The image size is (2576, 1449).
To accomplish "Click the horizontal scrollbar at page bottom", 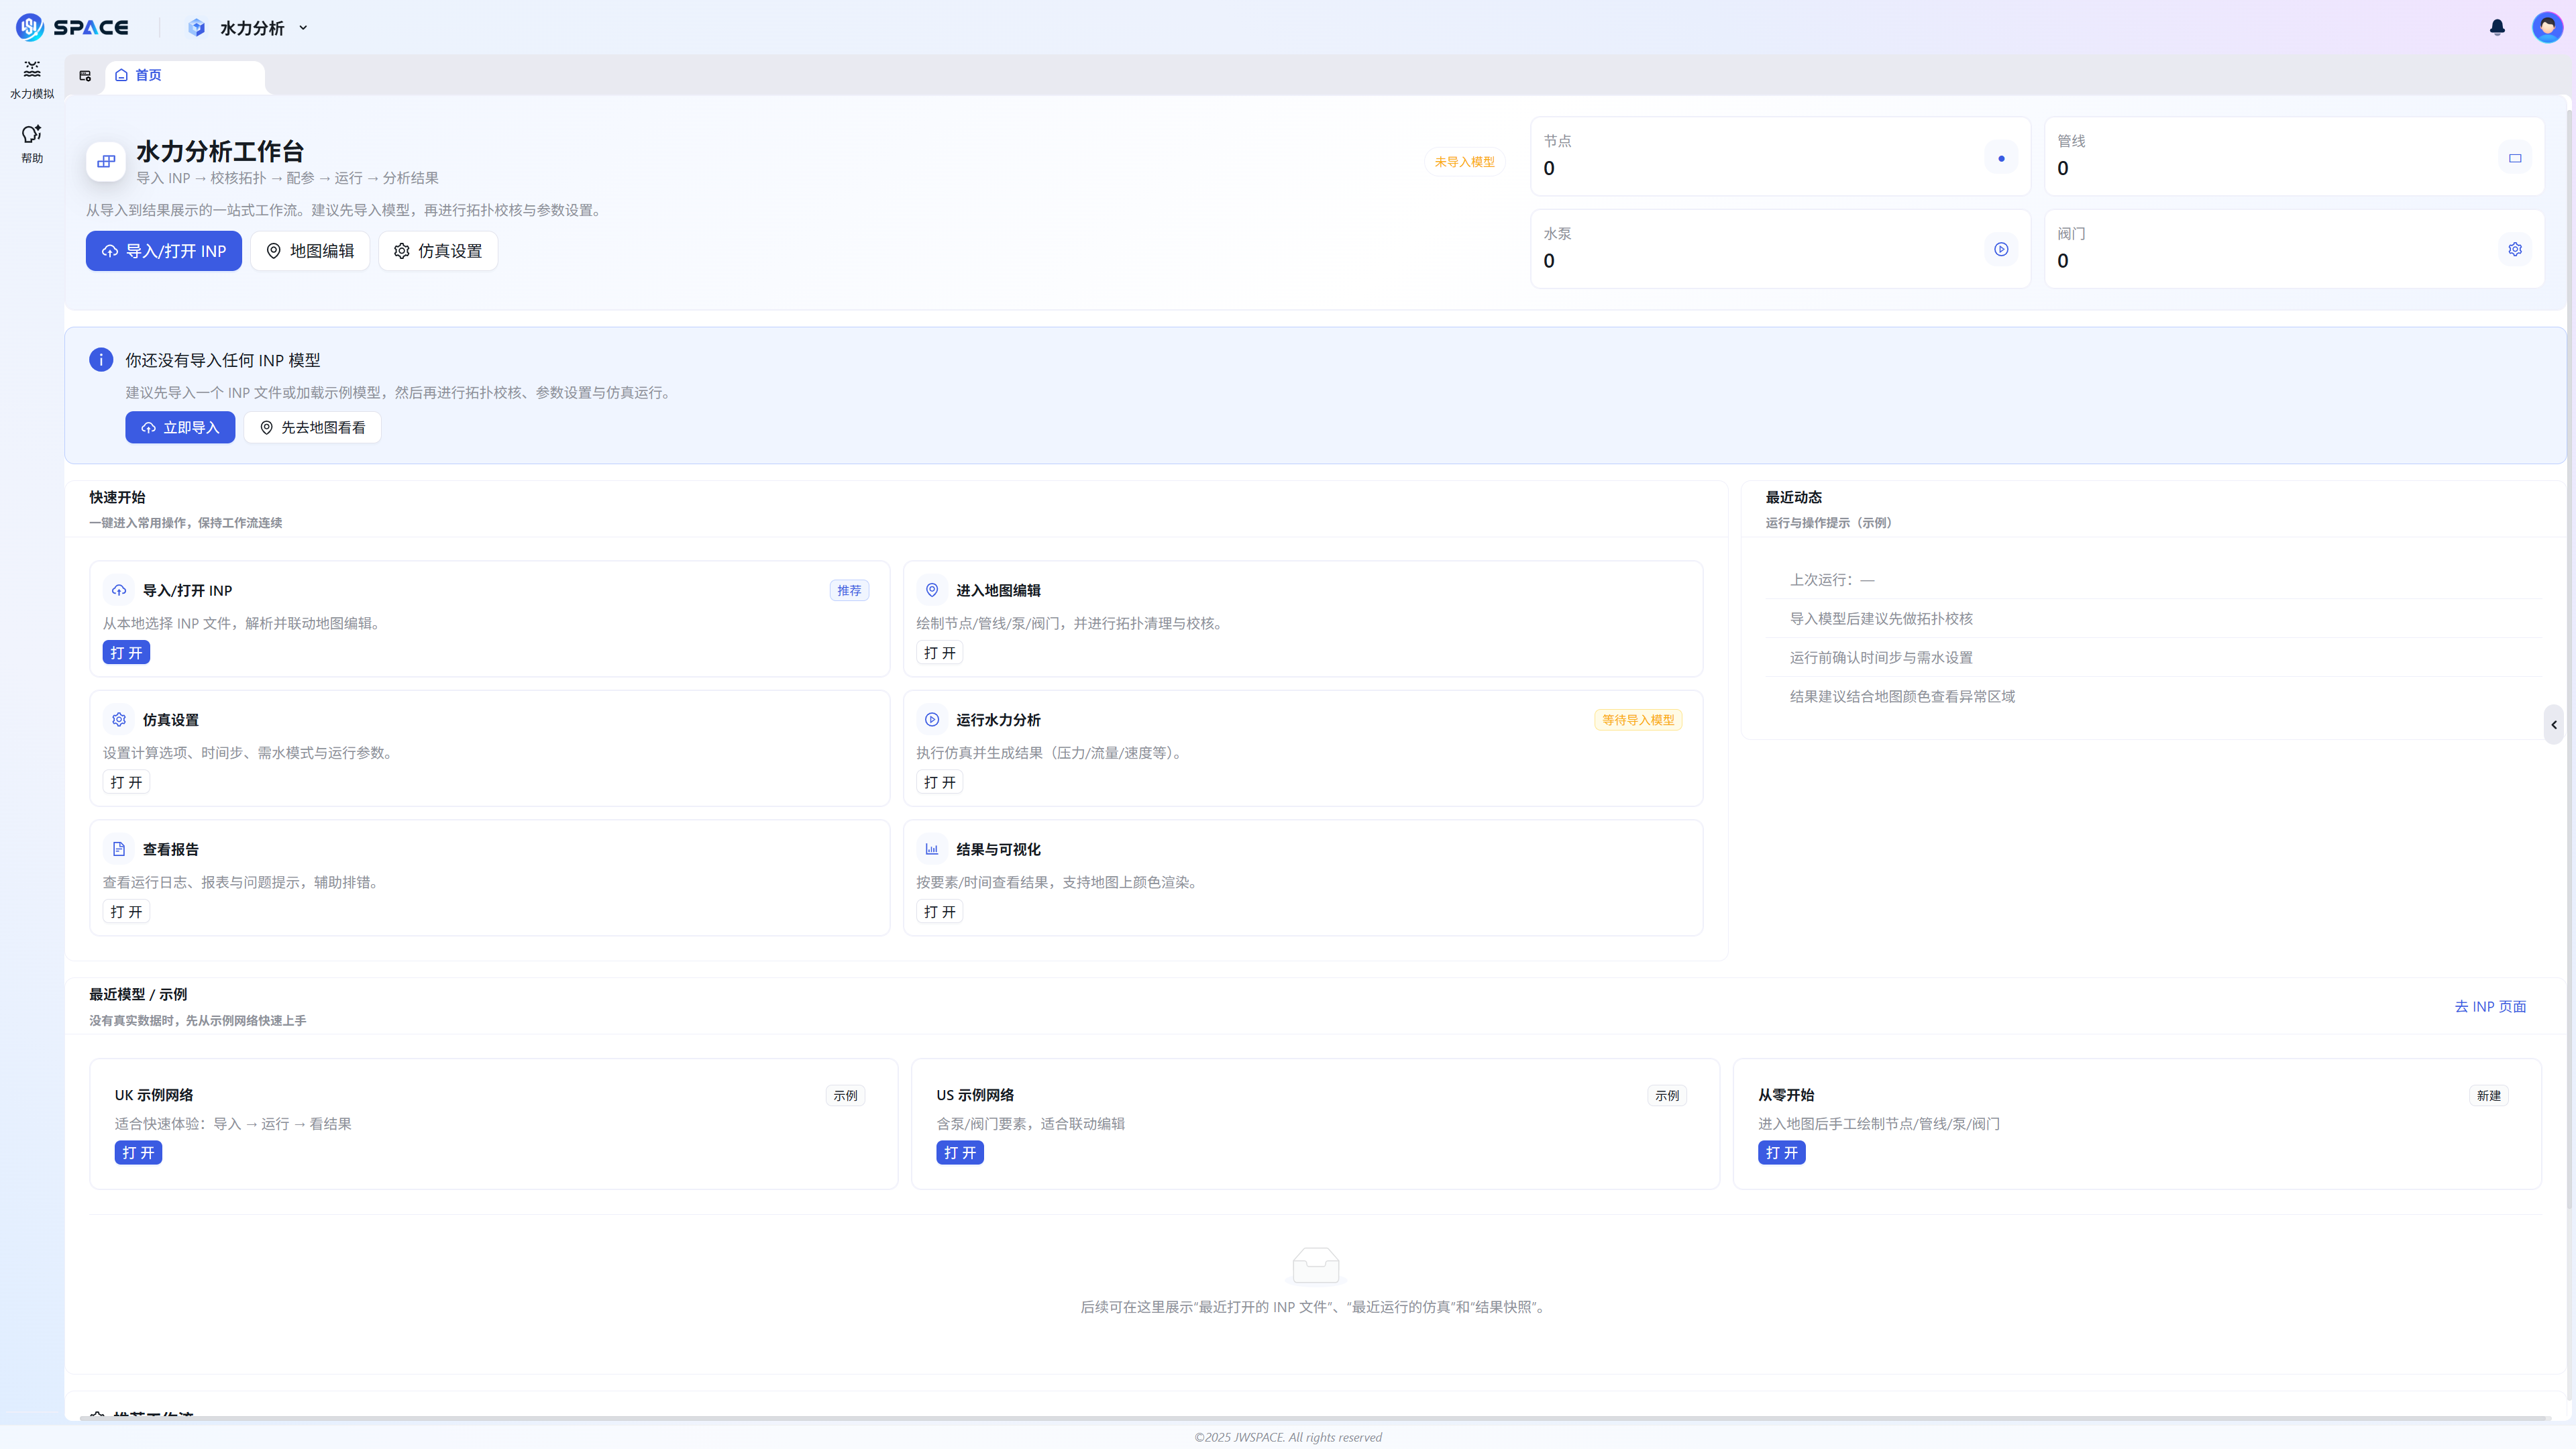I will tap(1314, 1418).
